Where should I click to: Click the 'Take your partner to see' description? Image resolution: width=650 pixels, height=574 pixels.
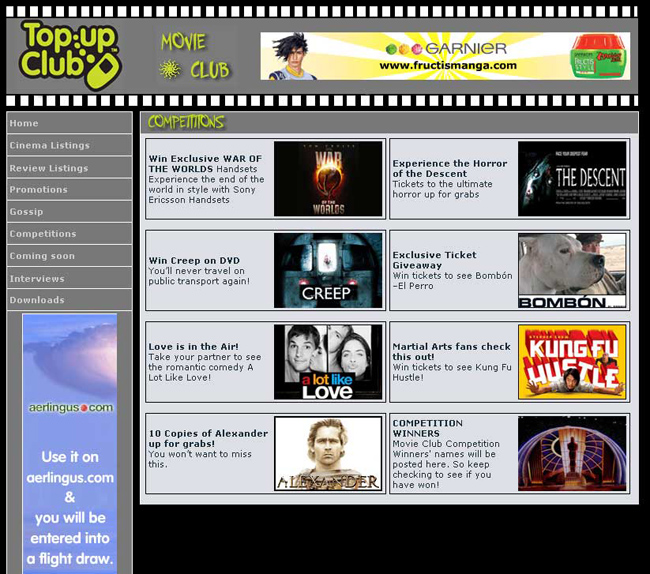pos(205,367)
